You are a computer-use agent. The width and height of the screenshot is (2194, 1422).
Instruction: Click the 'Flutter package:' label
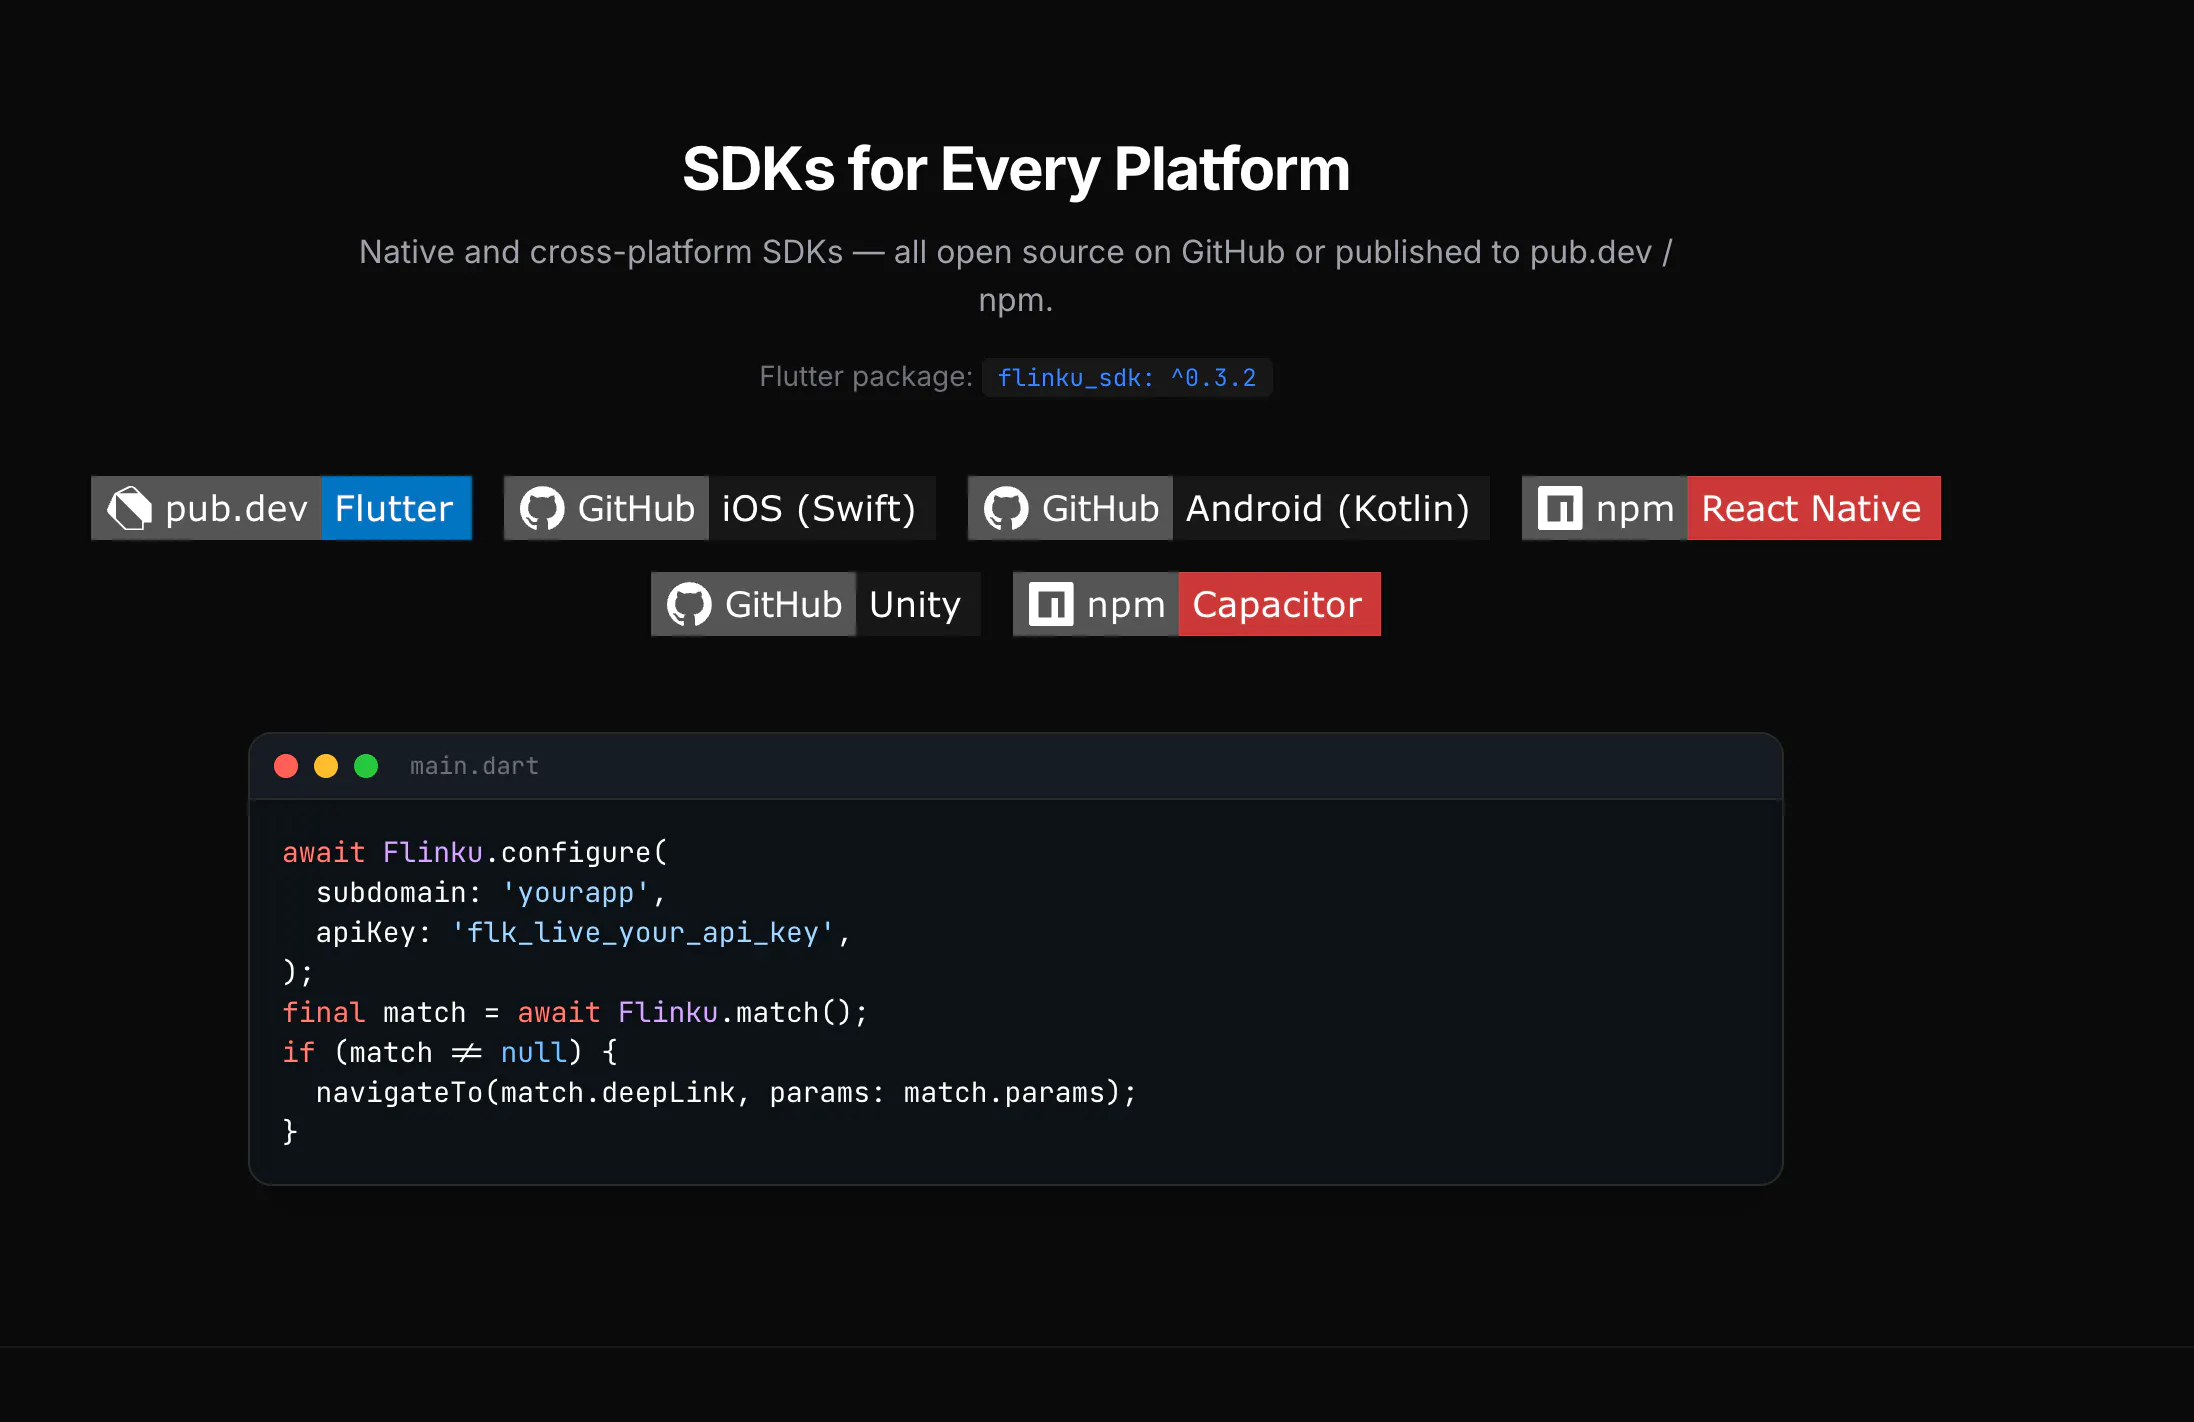pos(866,377)
